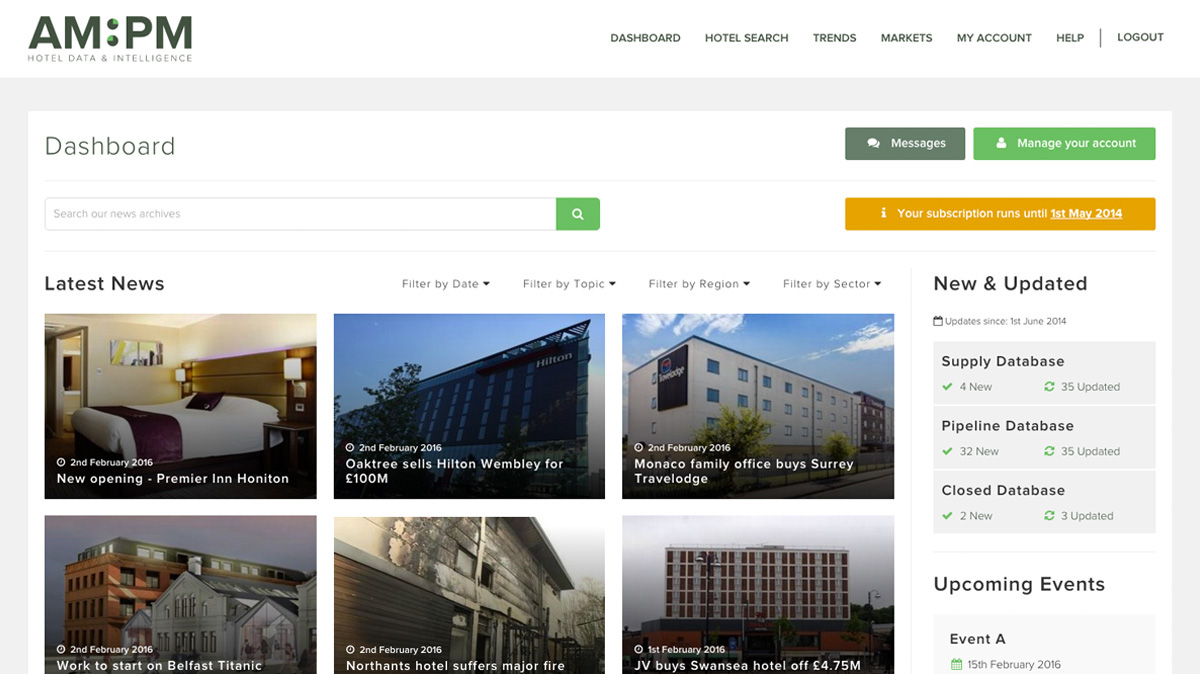
Task: Click clock icon on Belfast Titanic story
Action: click(x=61, y=650)
